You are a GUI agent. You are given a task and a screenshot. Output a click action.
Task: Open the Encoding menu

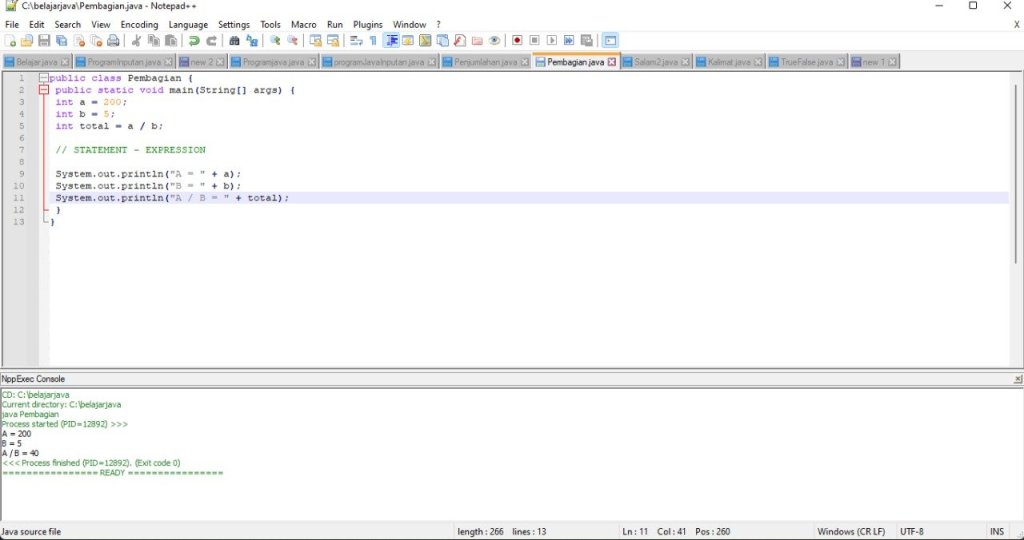139,24
